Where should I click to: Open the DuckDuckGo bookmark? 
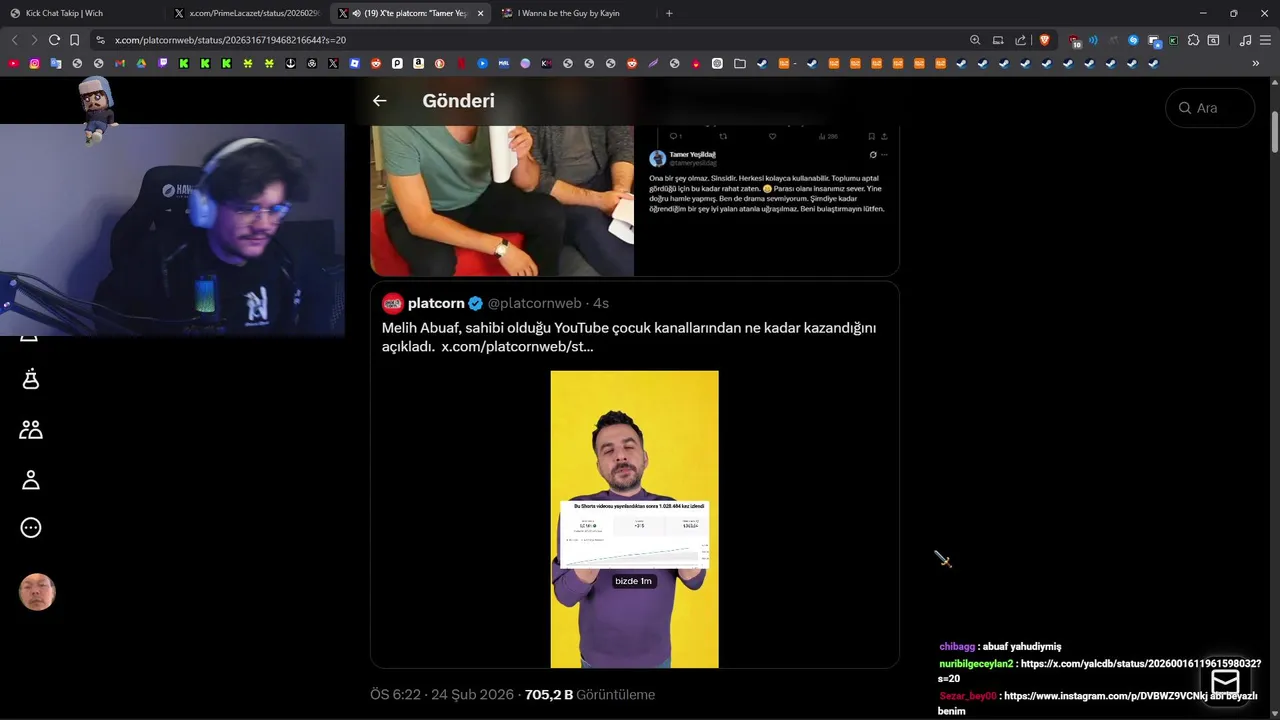[x=439, y=63]
